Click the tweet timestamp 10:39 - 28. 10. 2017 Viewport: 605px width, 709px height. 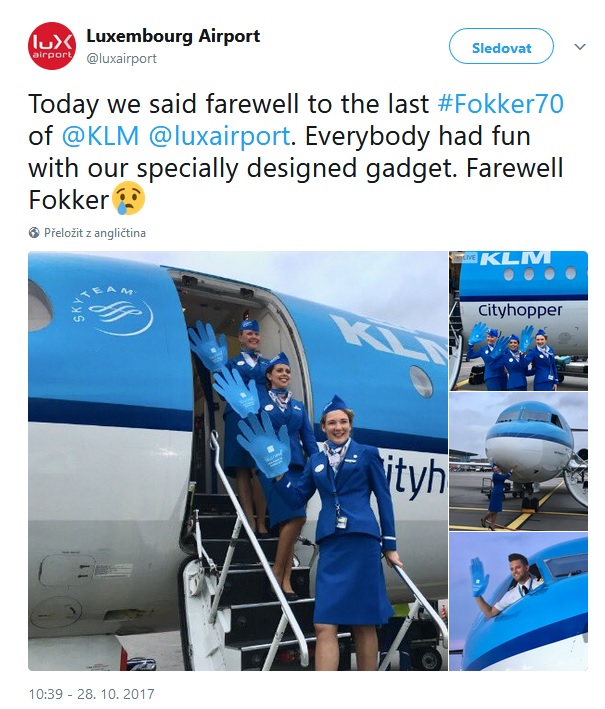pyautogui.click(x=91, y=694)
